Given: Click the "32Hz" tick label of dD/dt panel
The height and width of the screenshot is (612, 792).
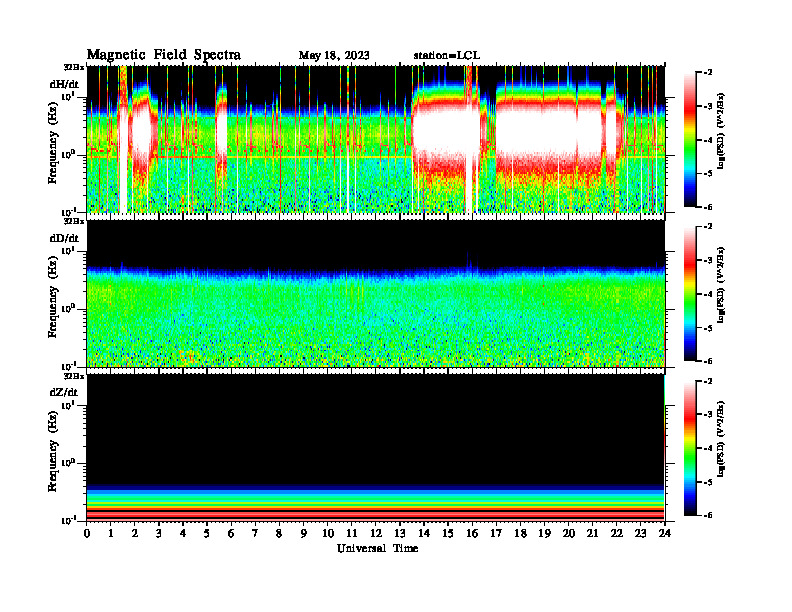Looking at the screenshot, I should click(74, 221).
